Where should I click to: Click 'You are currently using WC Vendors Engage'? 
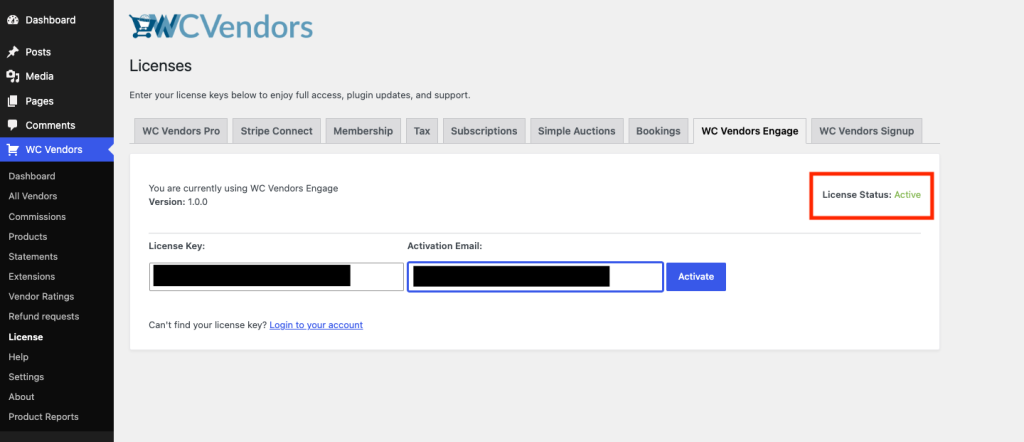244,188
